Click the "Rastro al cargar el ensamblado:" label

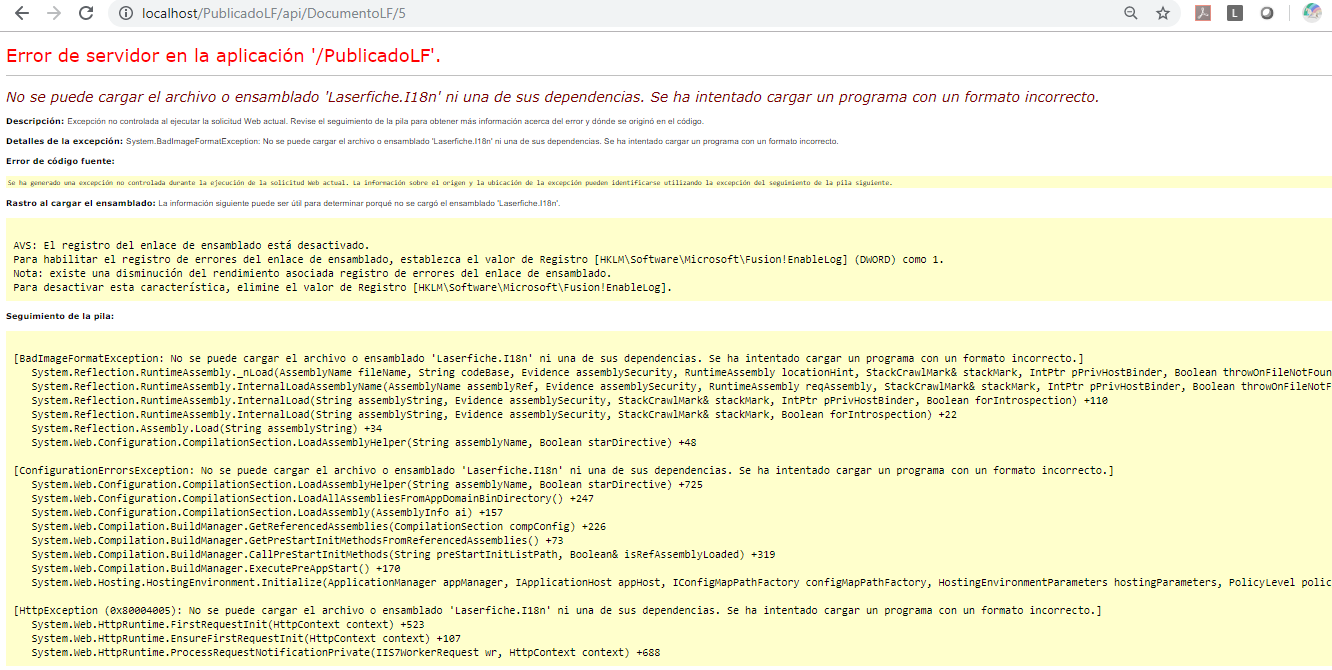coord(80,203)
